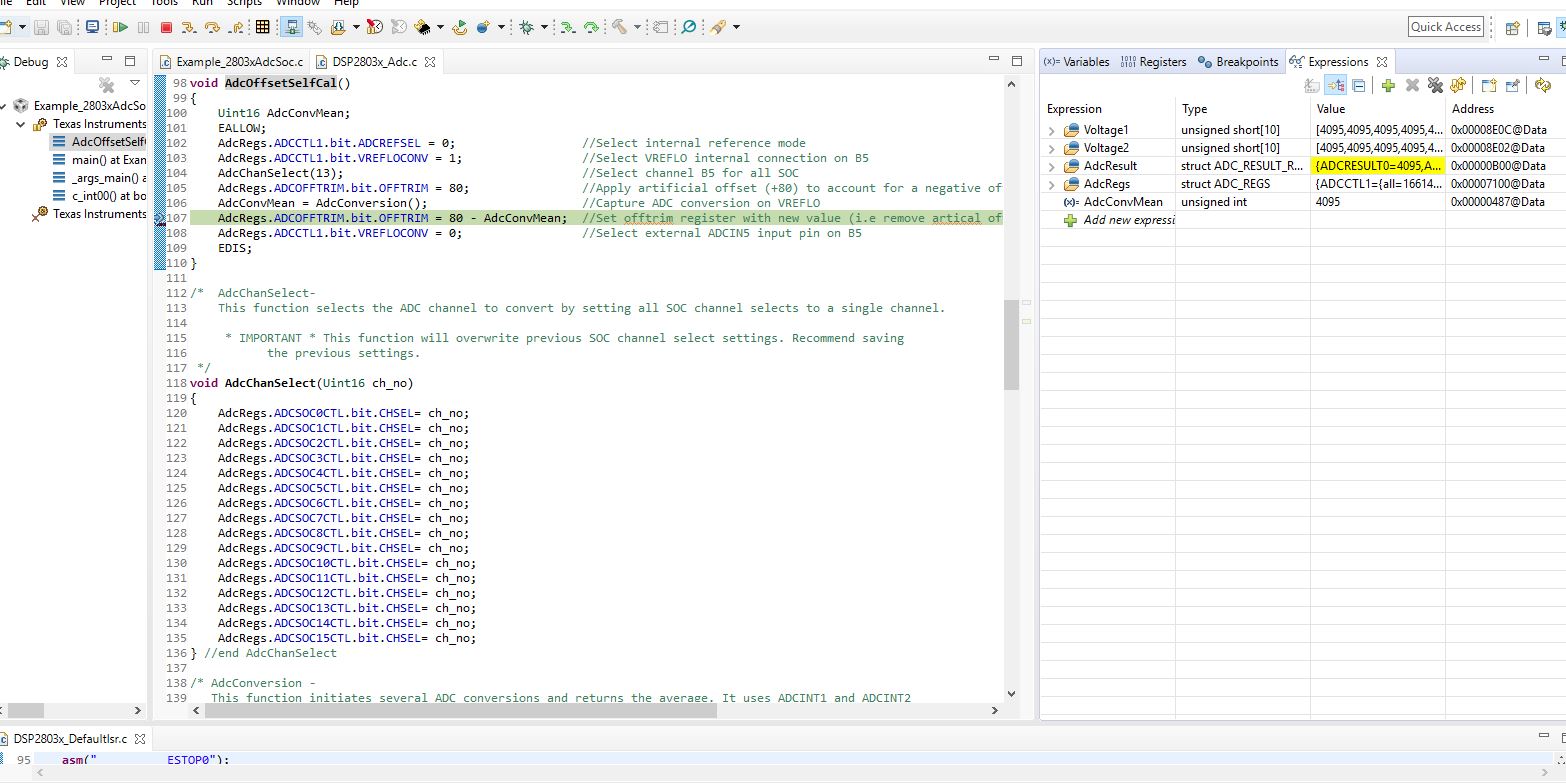The height and width of the screenshot is (783, 1566).
Task: Click the green plus to add expression
Action: click(x=1388, y=86)
